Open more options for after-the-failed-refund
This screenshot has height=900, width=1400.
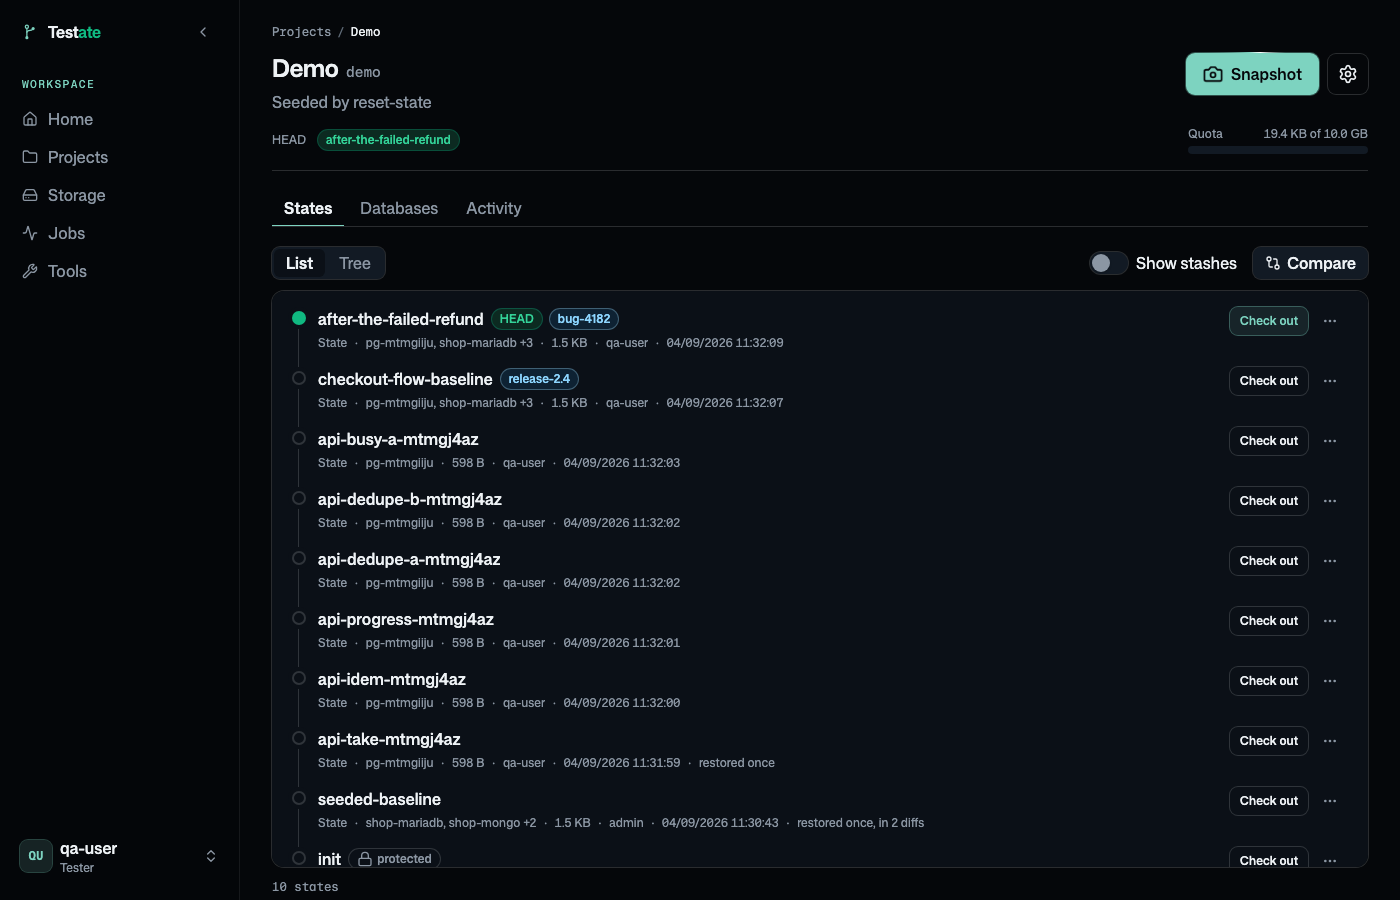(1330, 321)
